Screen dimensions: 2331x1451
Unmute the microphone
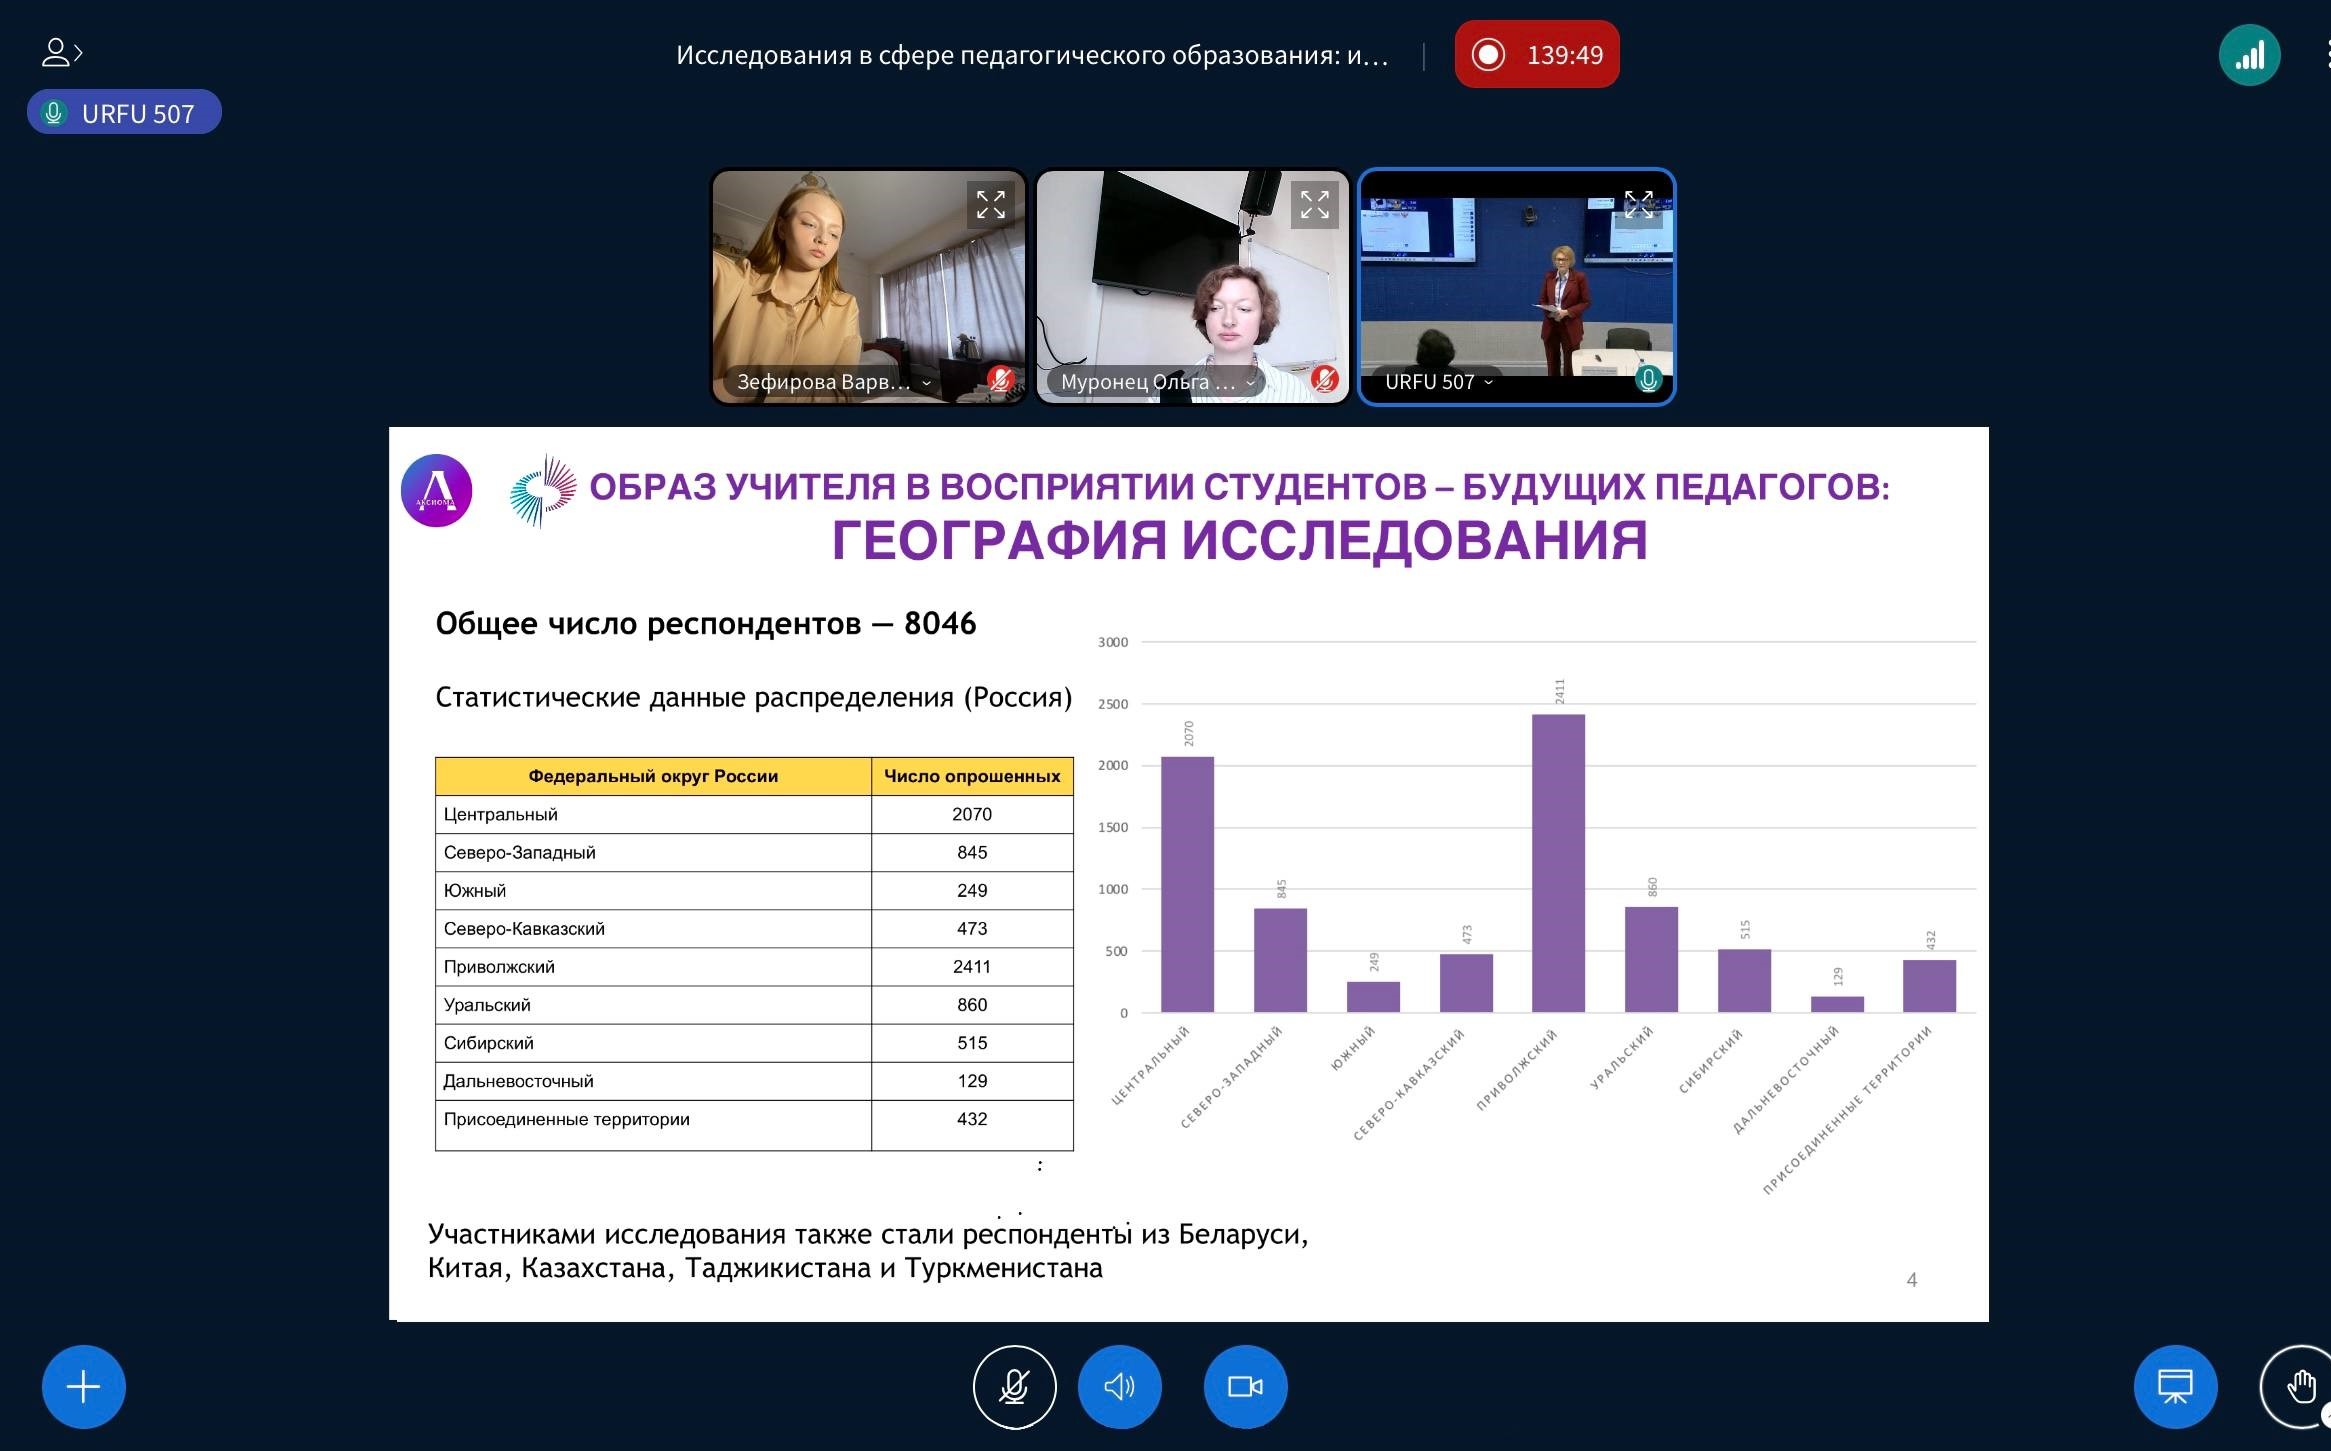pyautogui.click(x=1014, y=1386)
